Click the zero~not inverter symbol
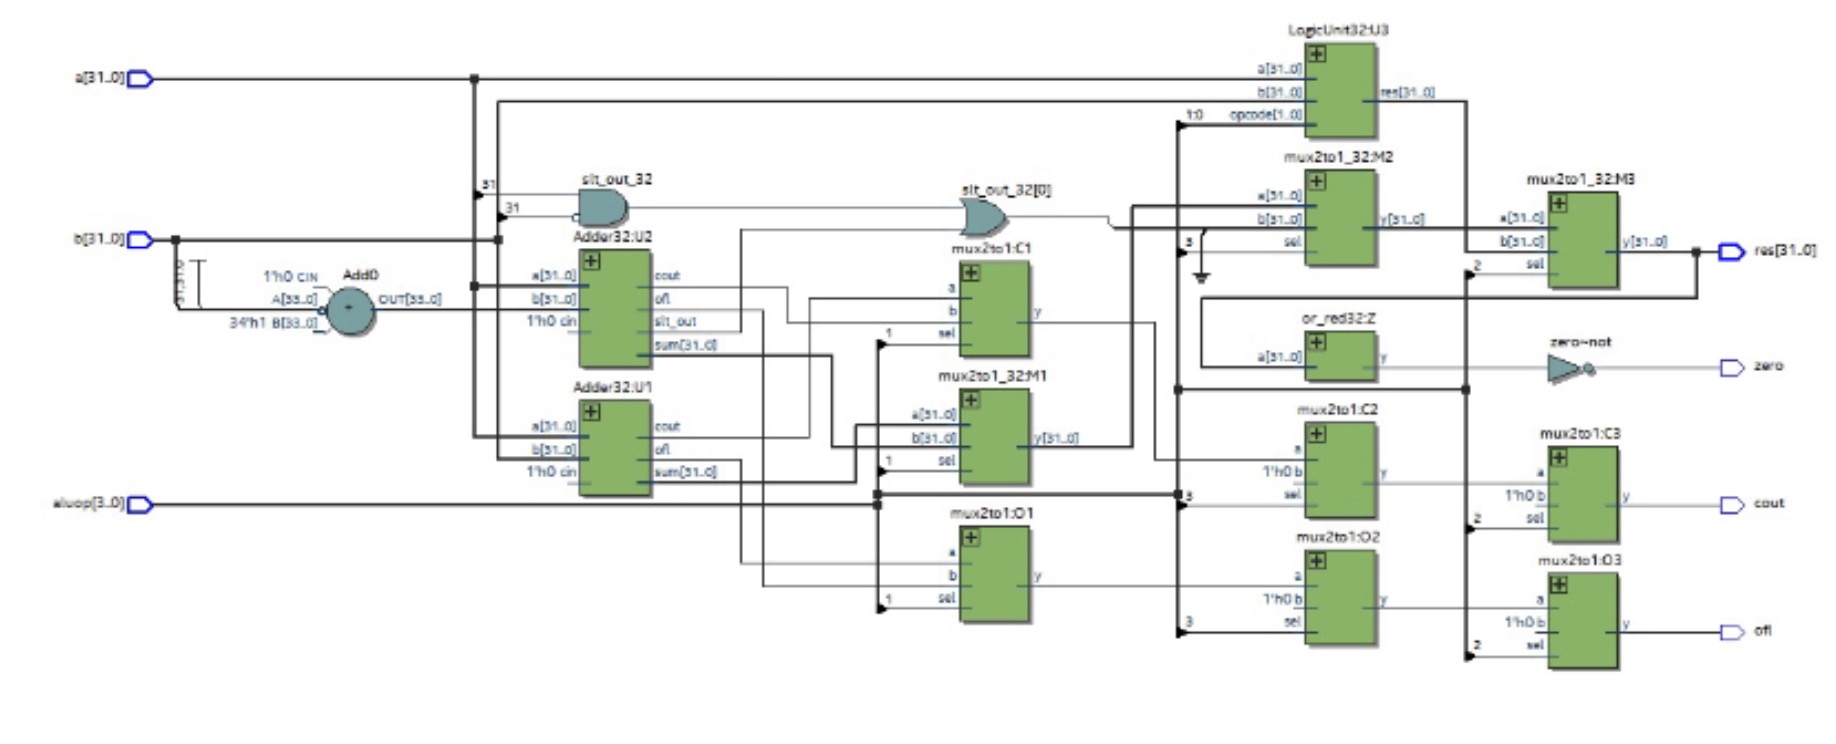The height and width of the screenshot is (744, 1836). click(1570, 369)
